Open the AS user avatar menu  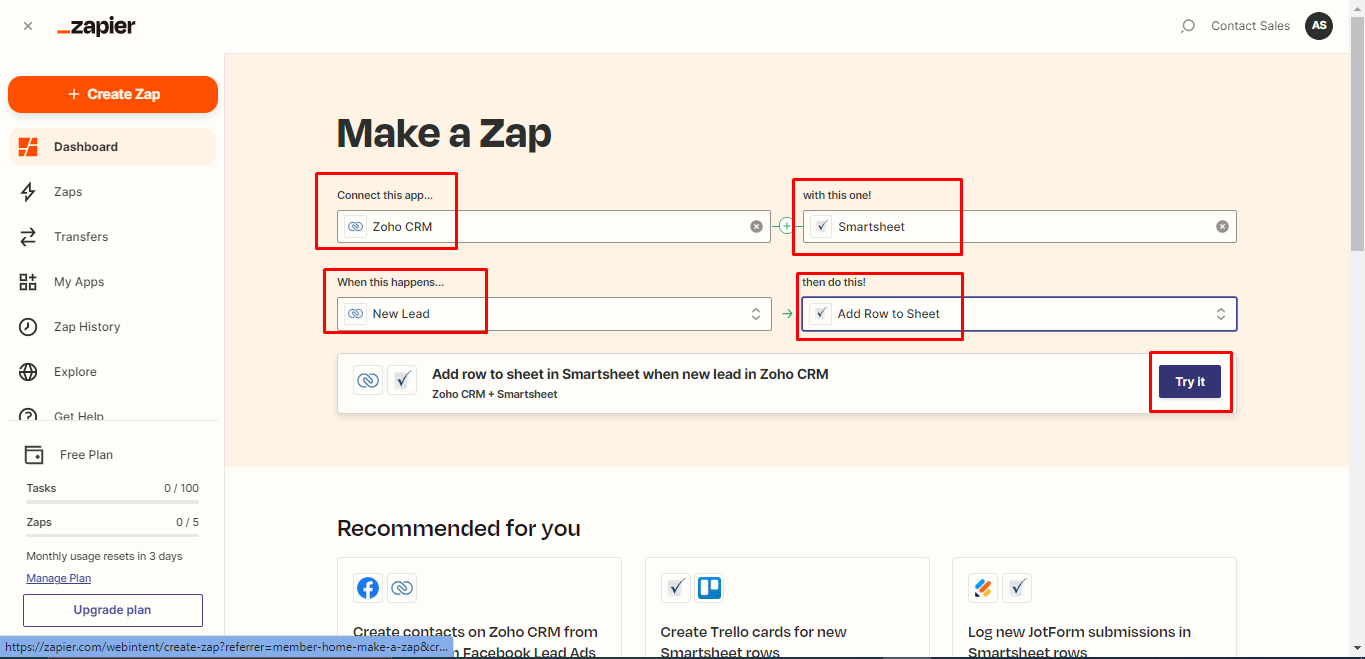pyautogui.click(x=1319, y=26)
